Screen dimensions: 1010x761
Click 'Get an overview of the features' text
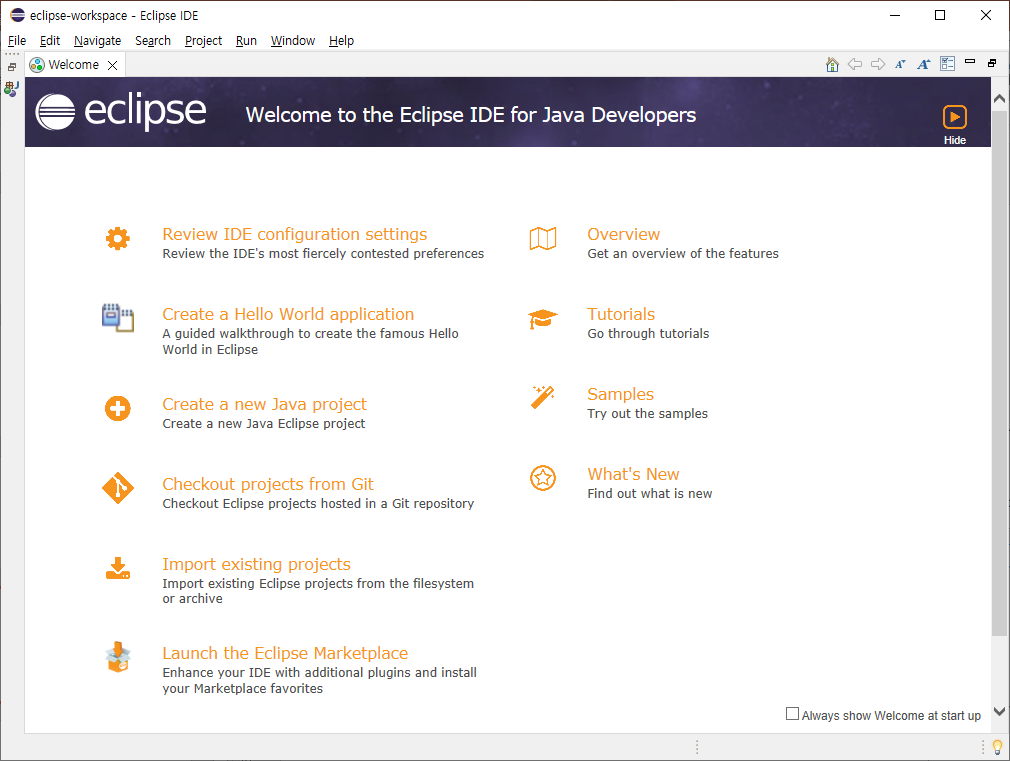683,253
